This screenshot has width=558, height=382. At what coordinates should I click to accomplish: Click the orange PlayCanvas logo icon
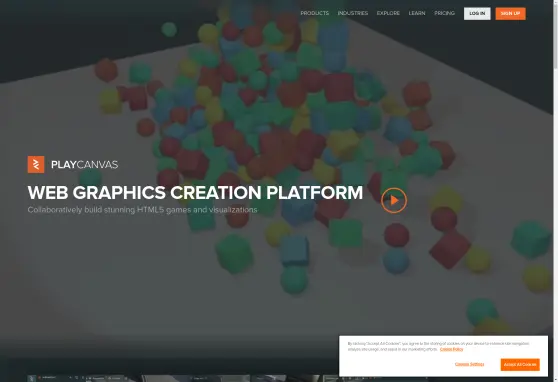coord(36,164)
